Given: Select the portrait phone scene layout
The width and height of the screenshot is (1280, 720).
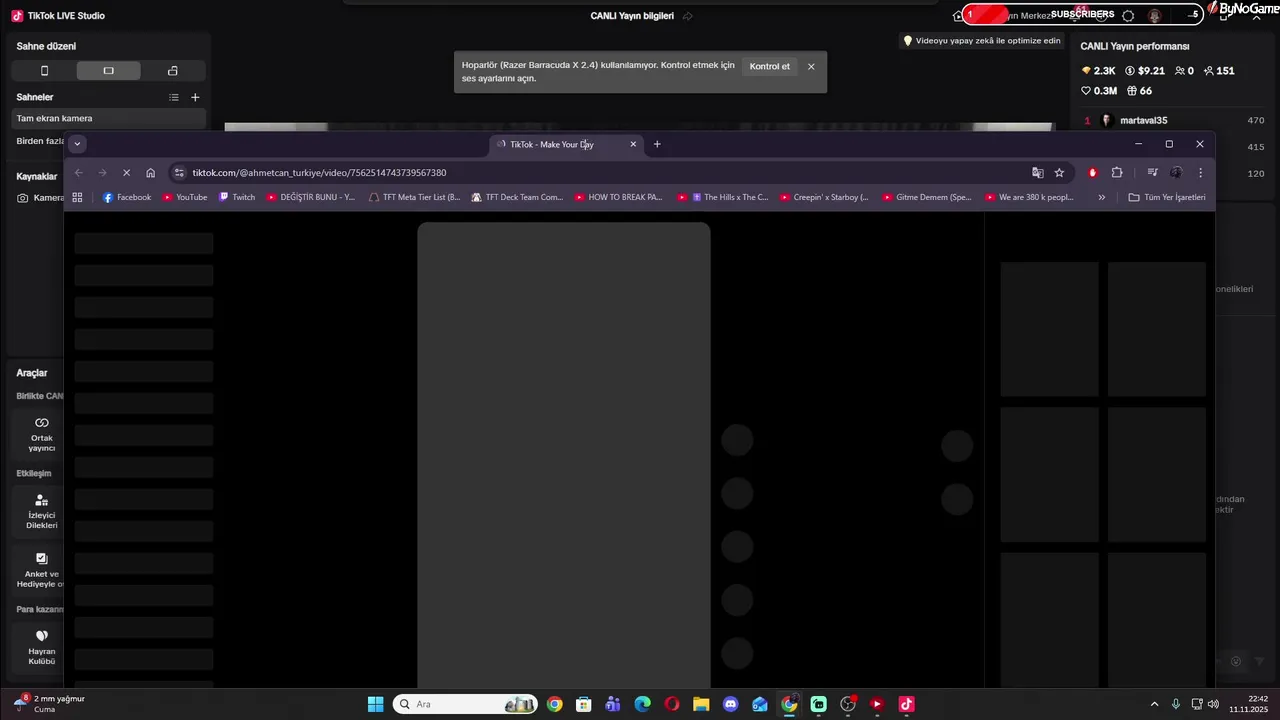Looking at the screenshot, I should click(x=44, y=71).
